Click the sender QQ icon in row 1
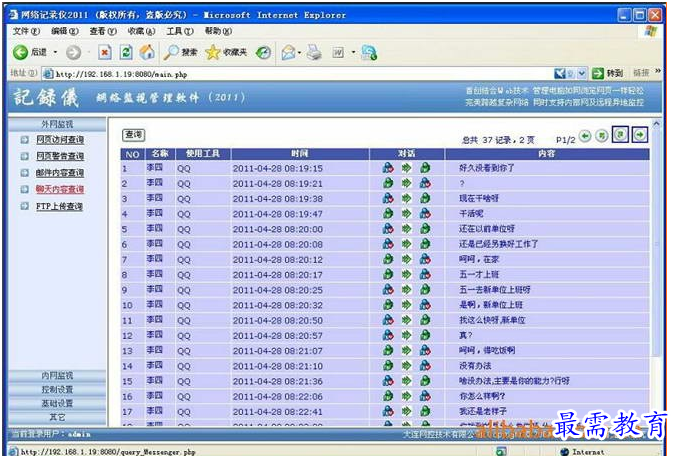 (388, 168)
